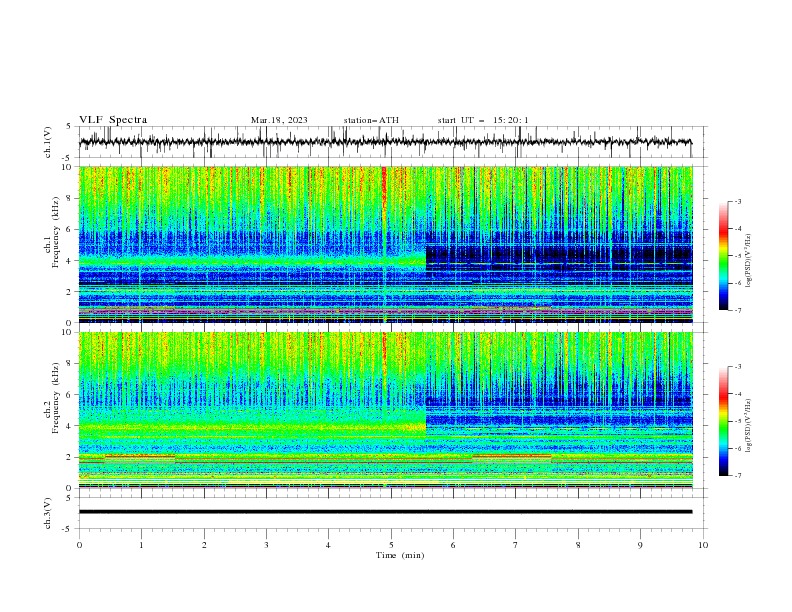Click time-axis tick label "10" at bottom
This screenshot has height=612, width=792.
coord(703,545)
